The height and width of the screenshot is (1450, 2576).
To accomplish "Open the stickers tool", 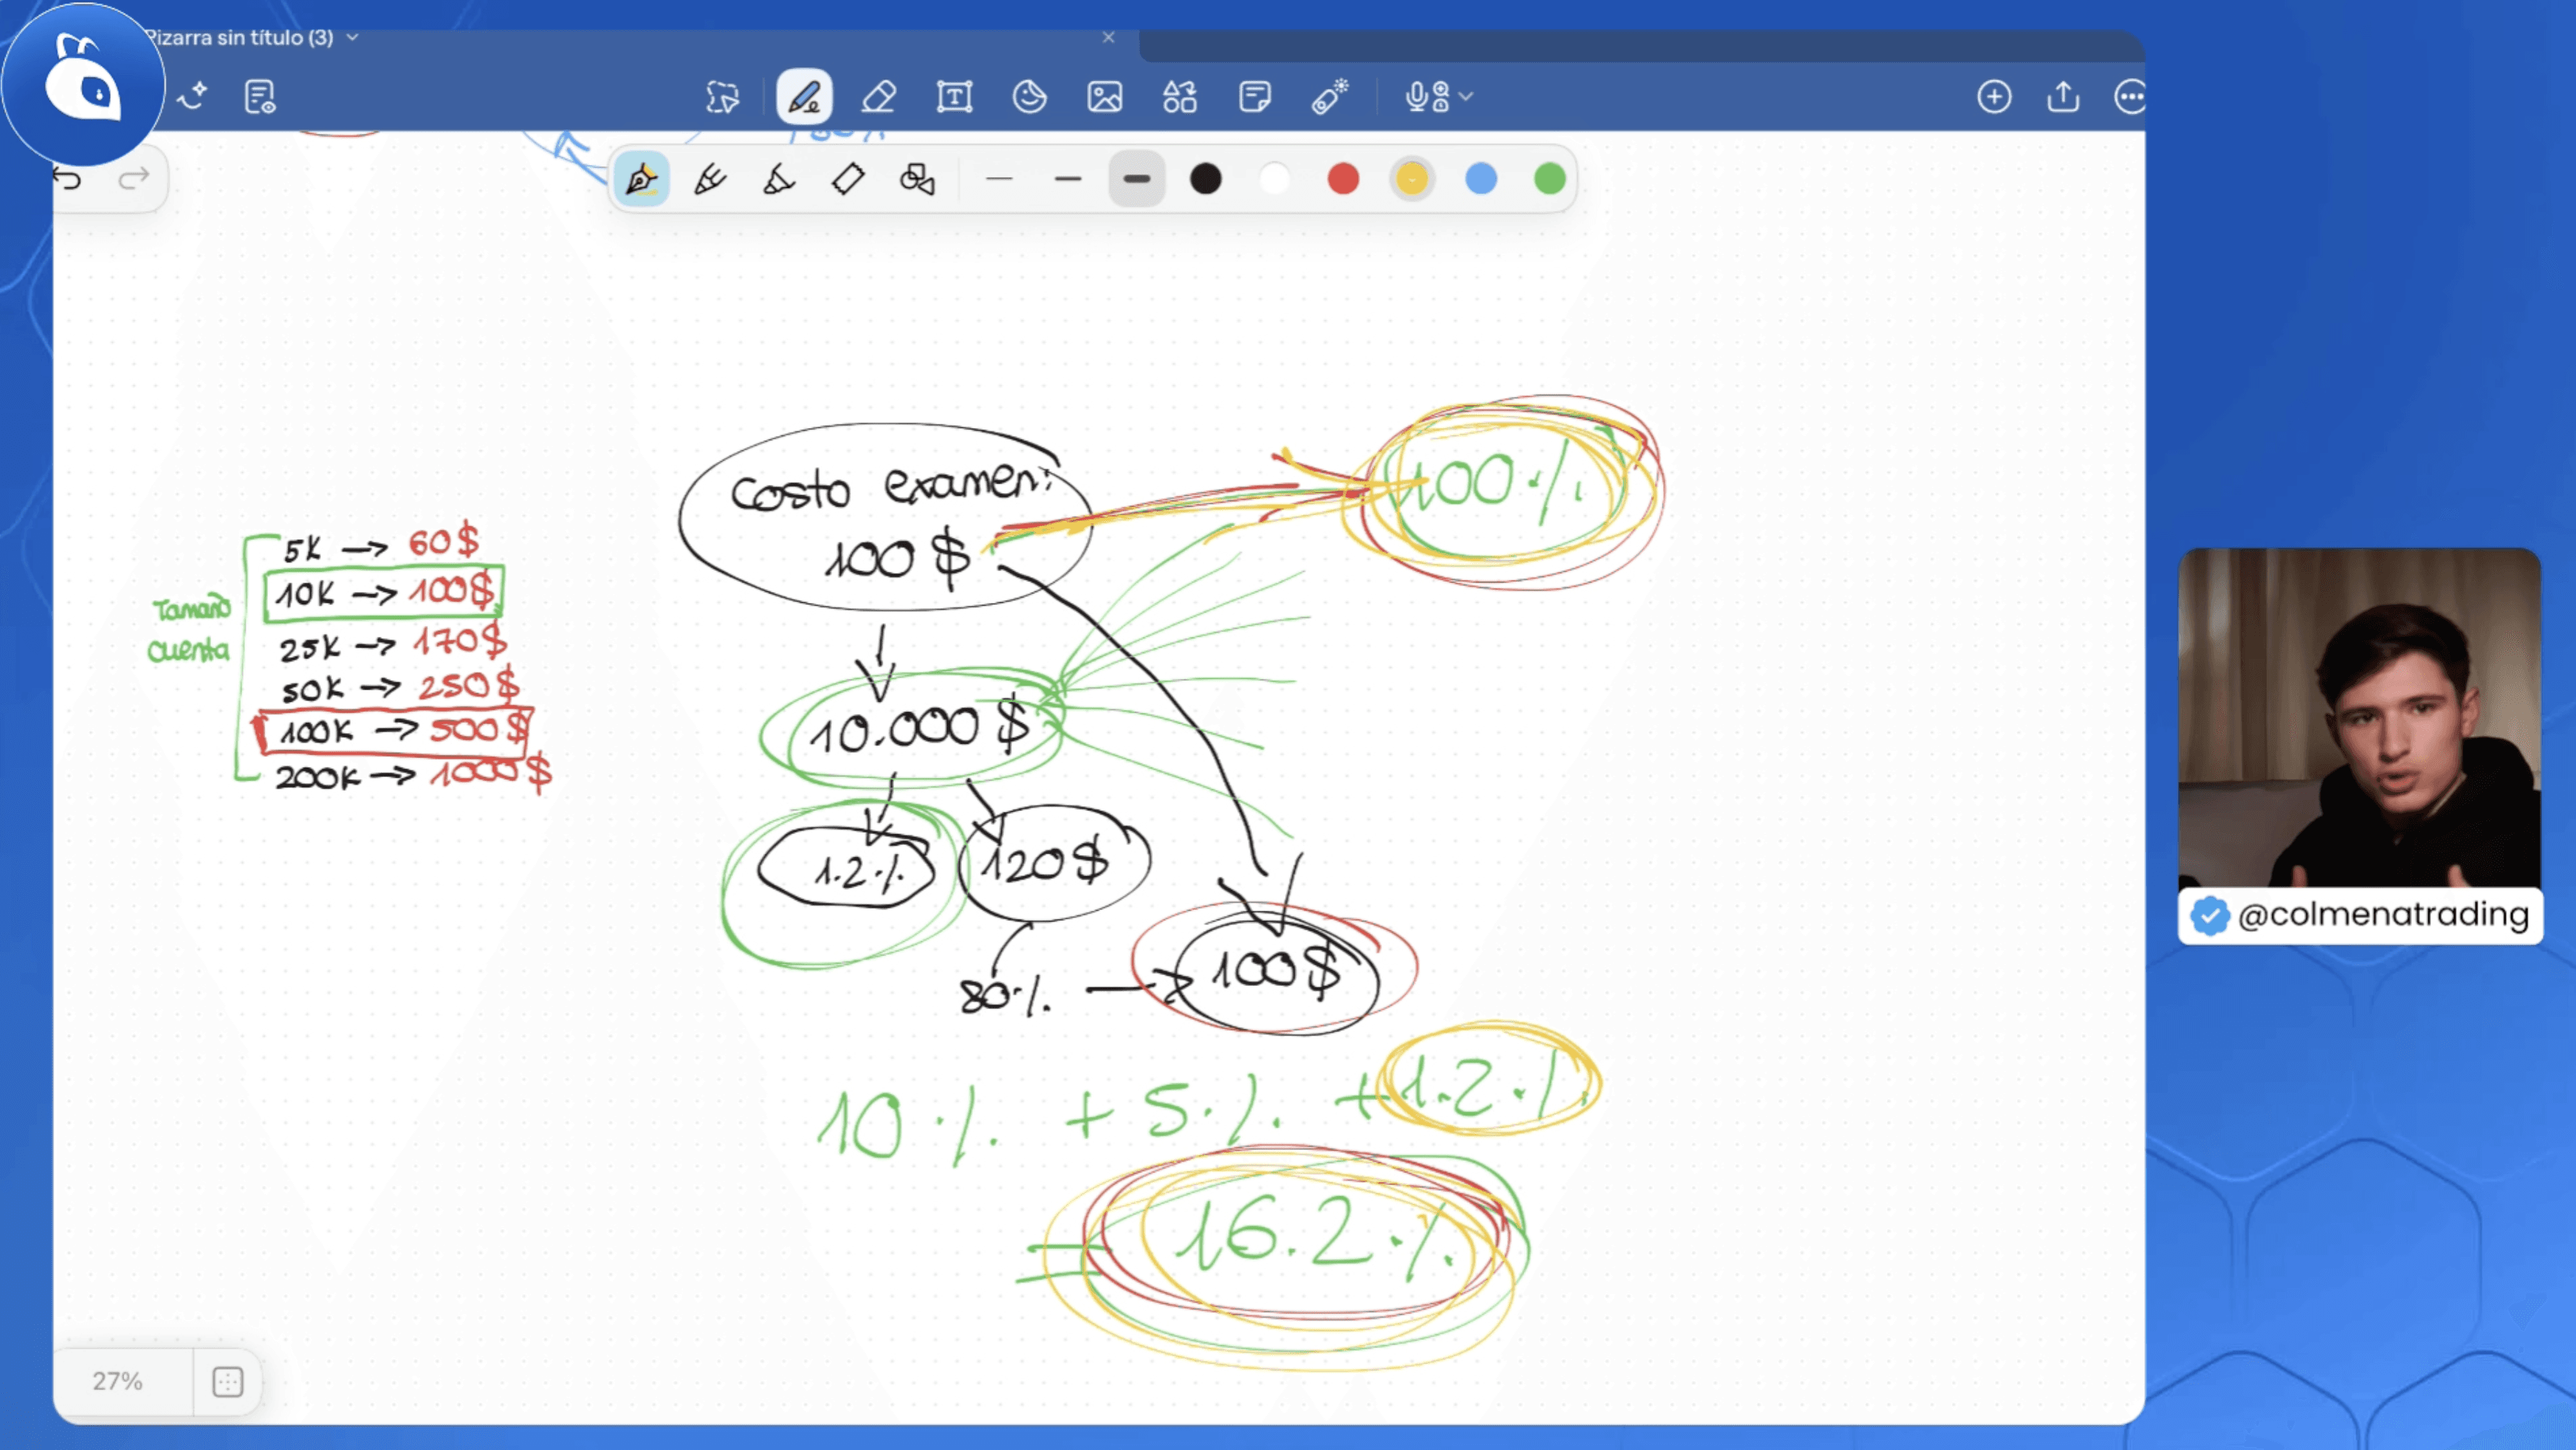I will click(x=1029, y=97).
